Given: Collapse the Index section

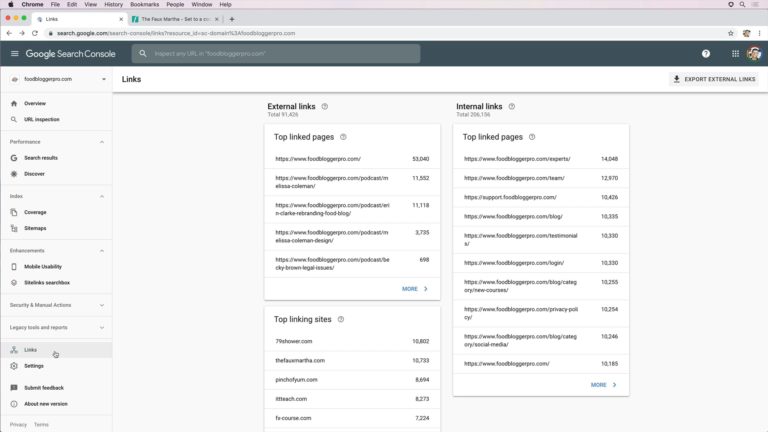Looking at the screenshot, I should click(102, 196).
